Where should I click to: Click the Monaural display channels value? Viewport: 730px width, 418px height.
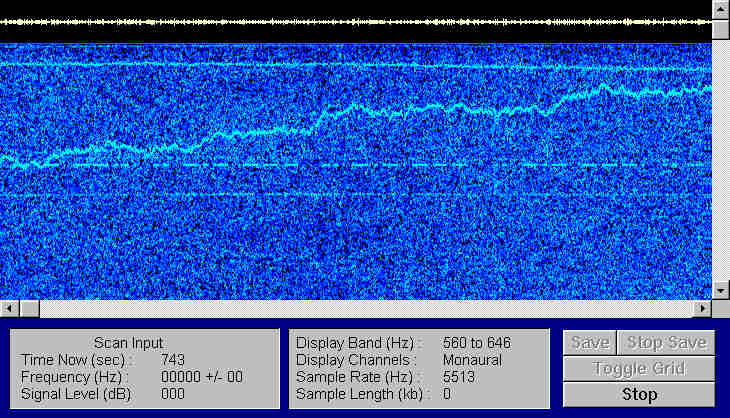pos(472,360)
